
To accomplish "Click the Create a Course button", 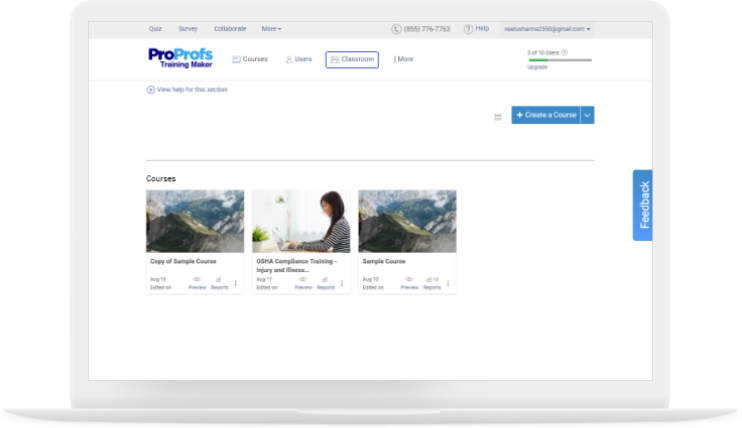I will [x=546, y=115].
